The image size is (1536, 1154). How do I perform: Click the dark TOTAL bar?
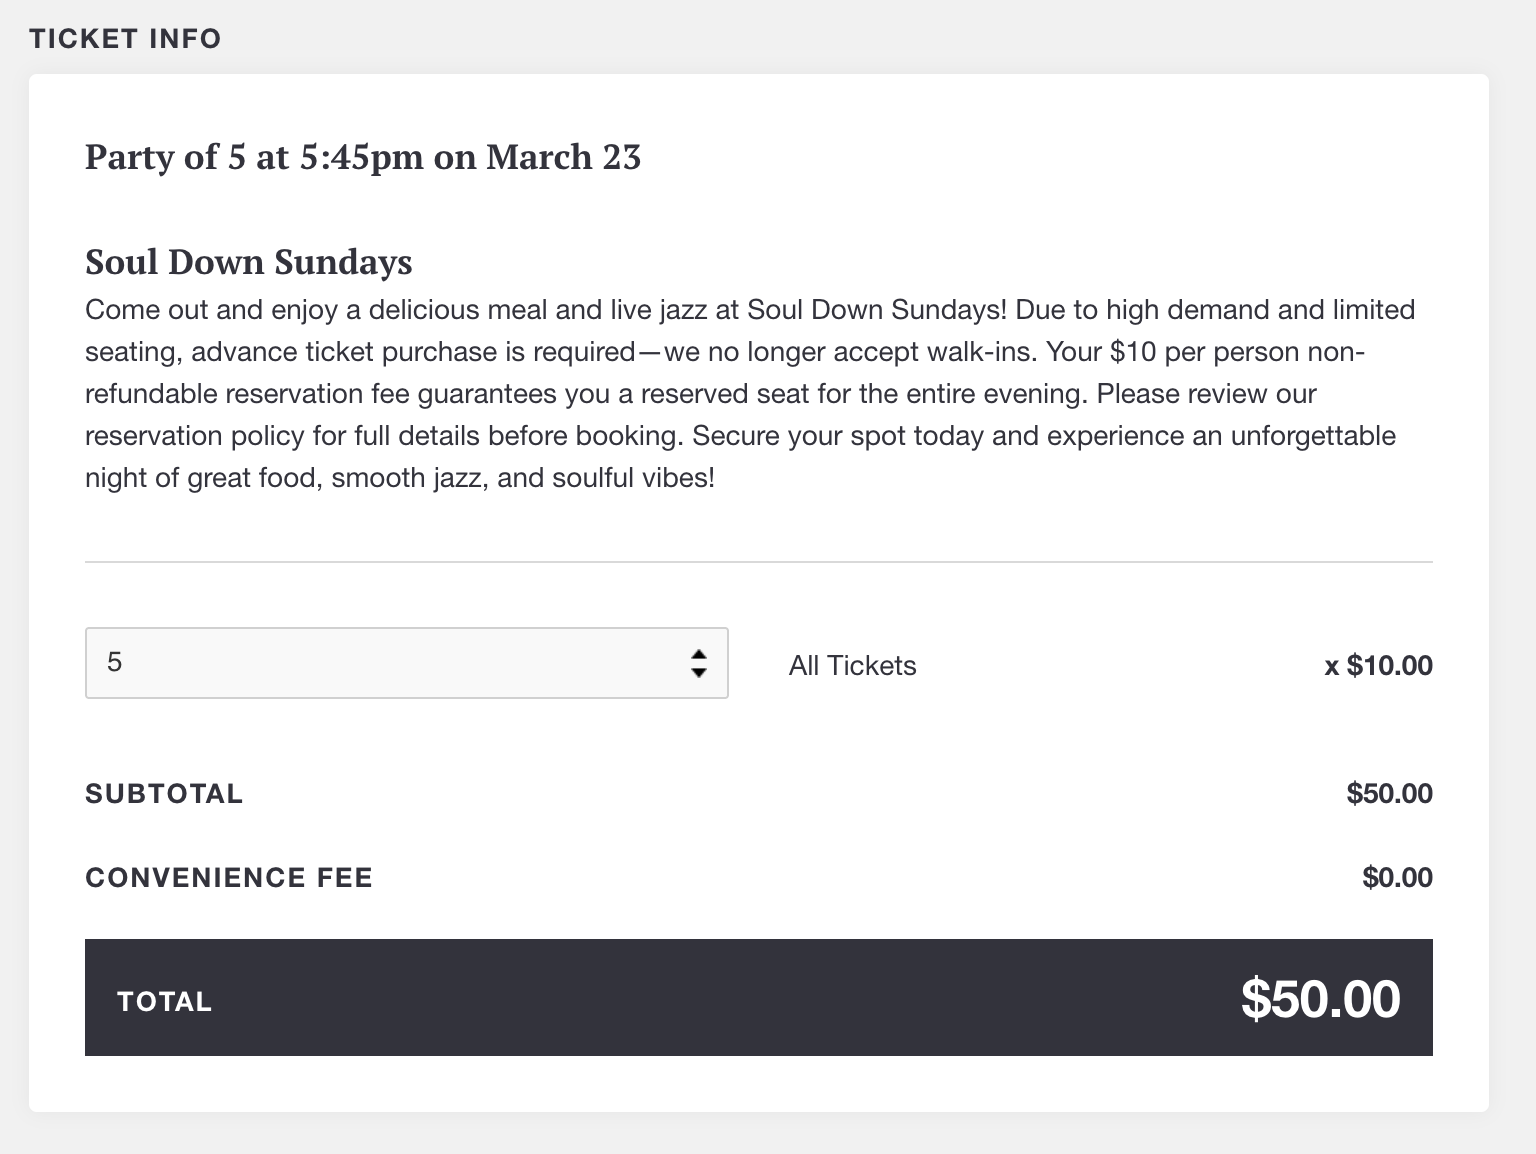click(760, 997)
